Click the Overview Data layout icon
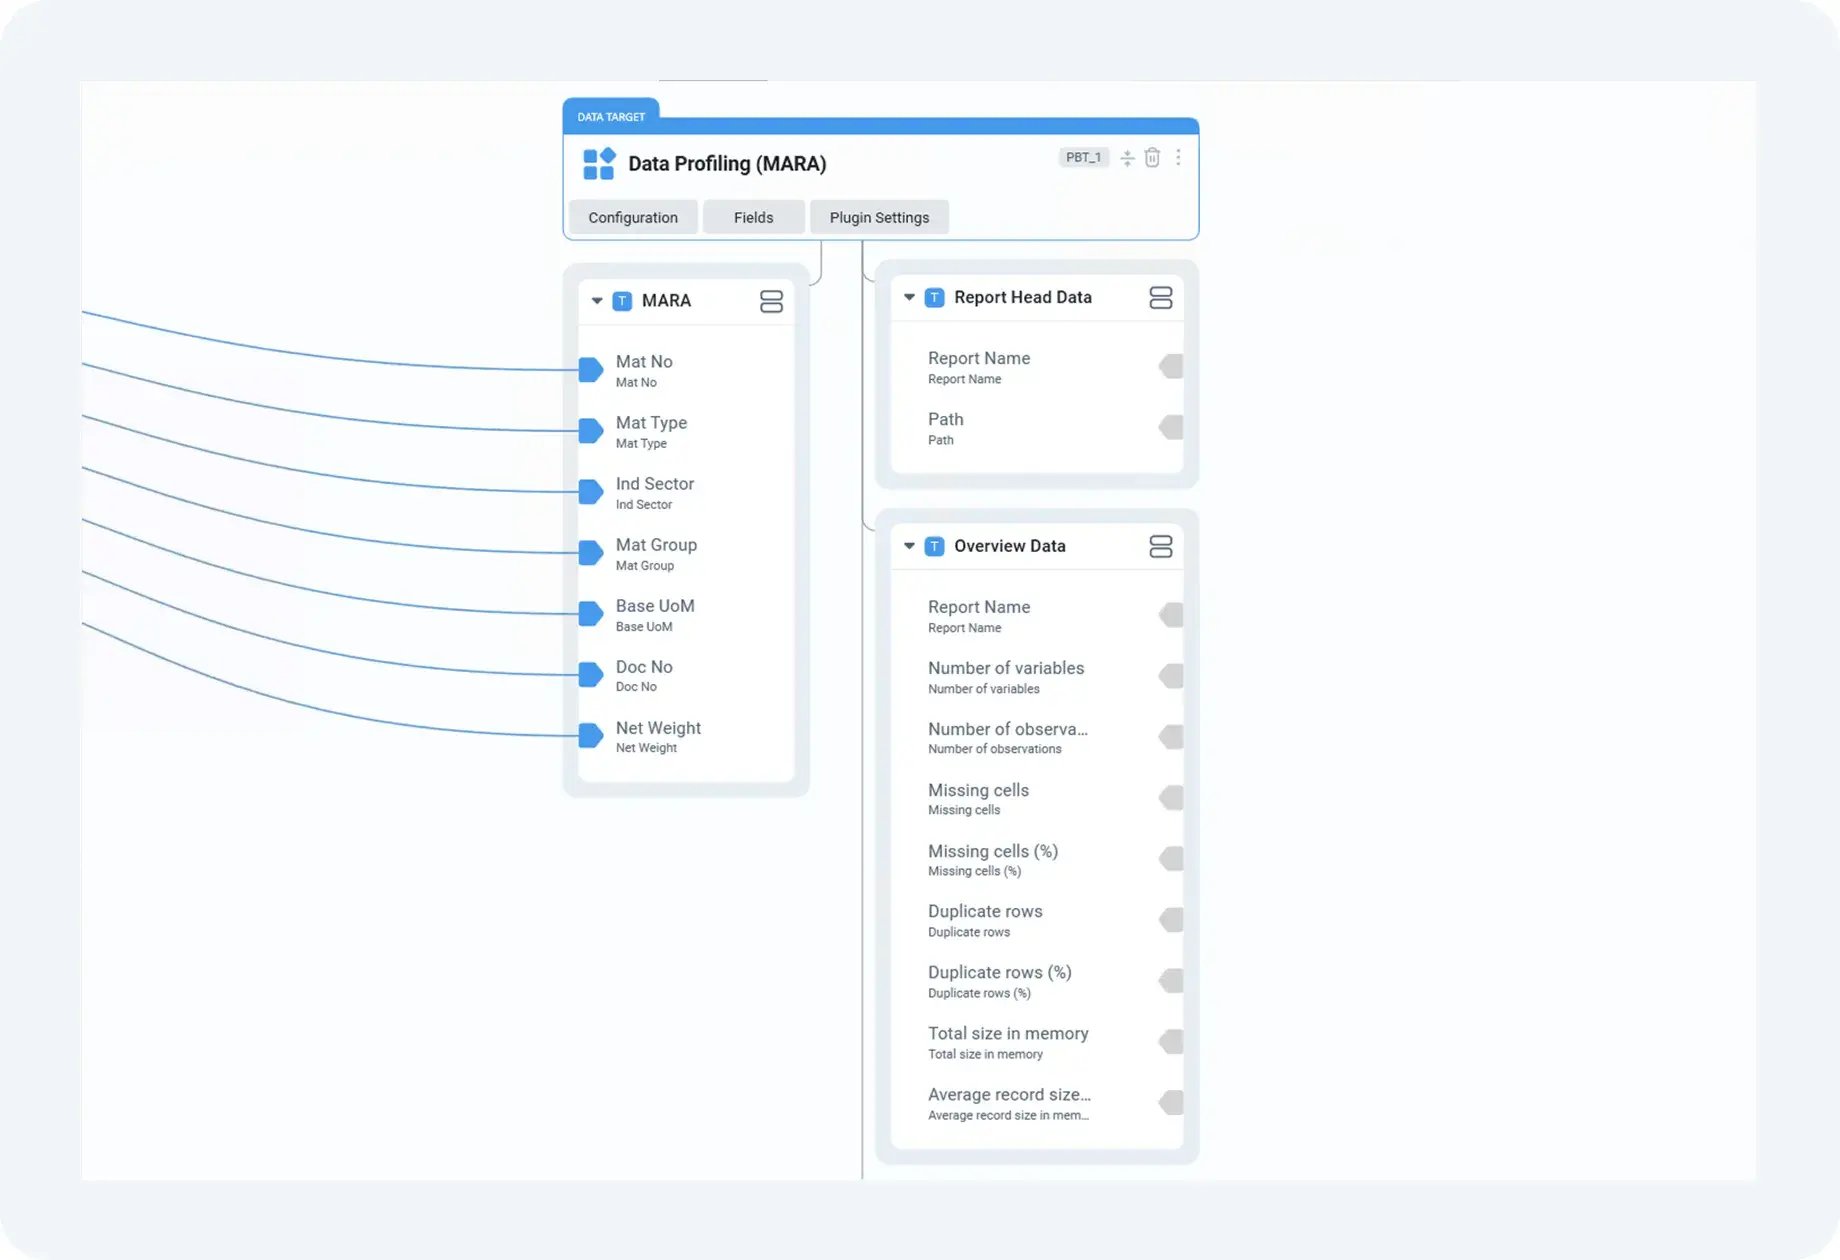This screenshot has height=1260, width=1840. [x=1160, y=546]
